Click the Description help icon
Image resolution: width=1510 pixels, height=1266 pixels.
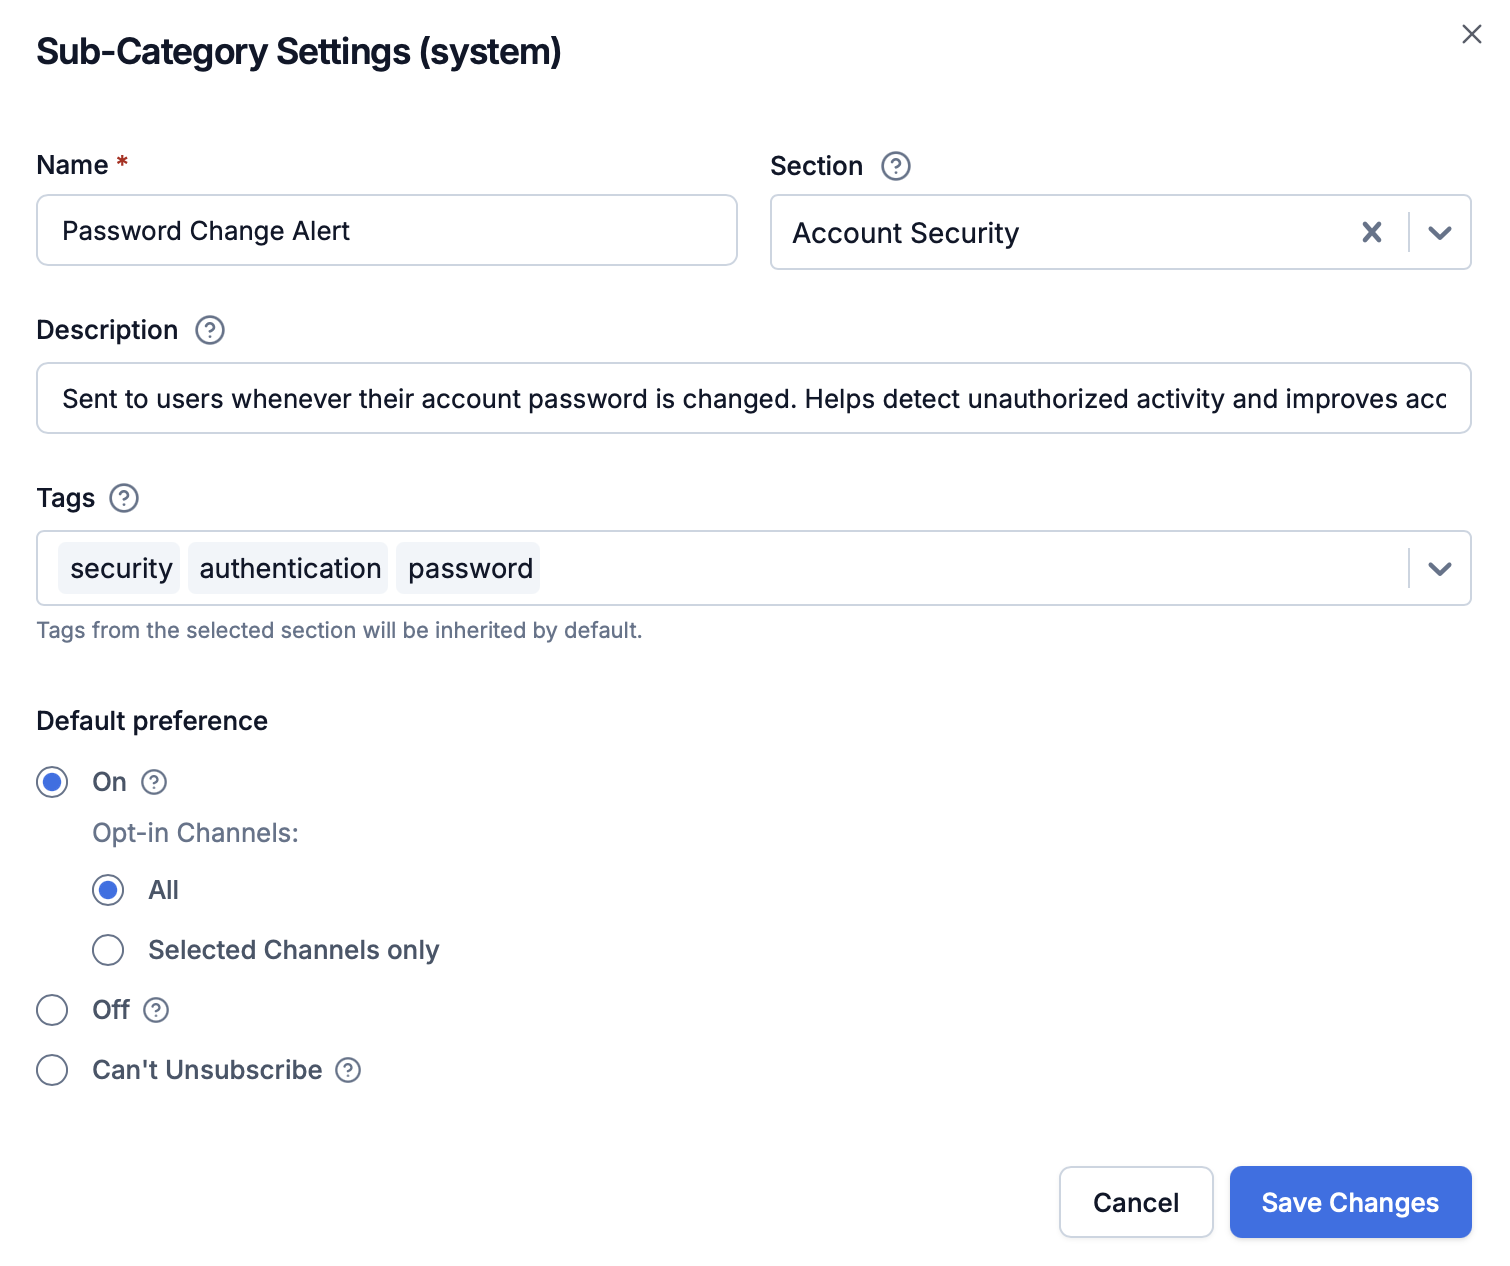[210, 331]
